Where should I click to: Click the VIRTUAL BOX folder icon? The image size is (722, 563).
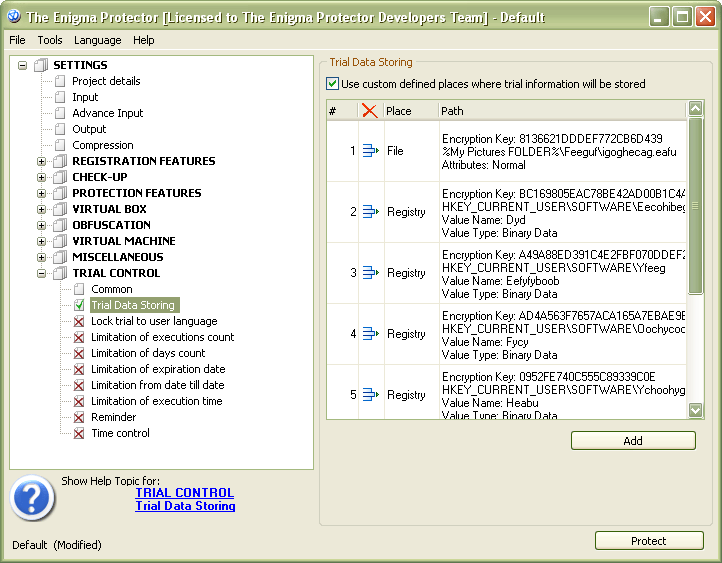point(60,209)
